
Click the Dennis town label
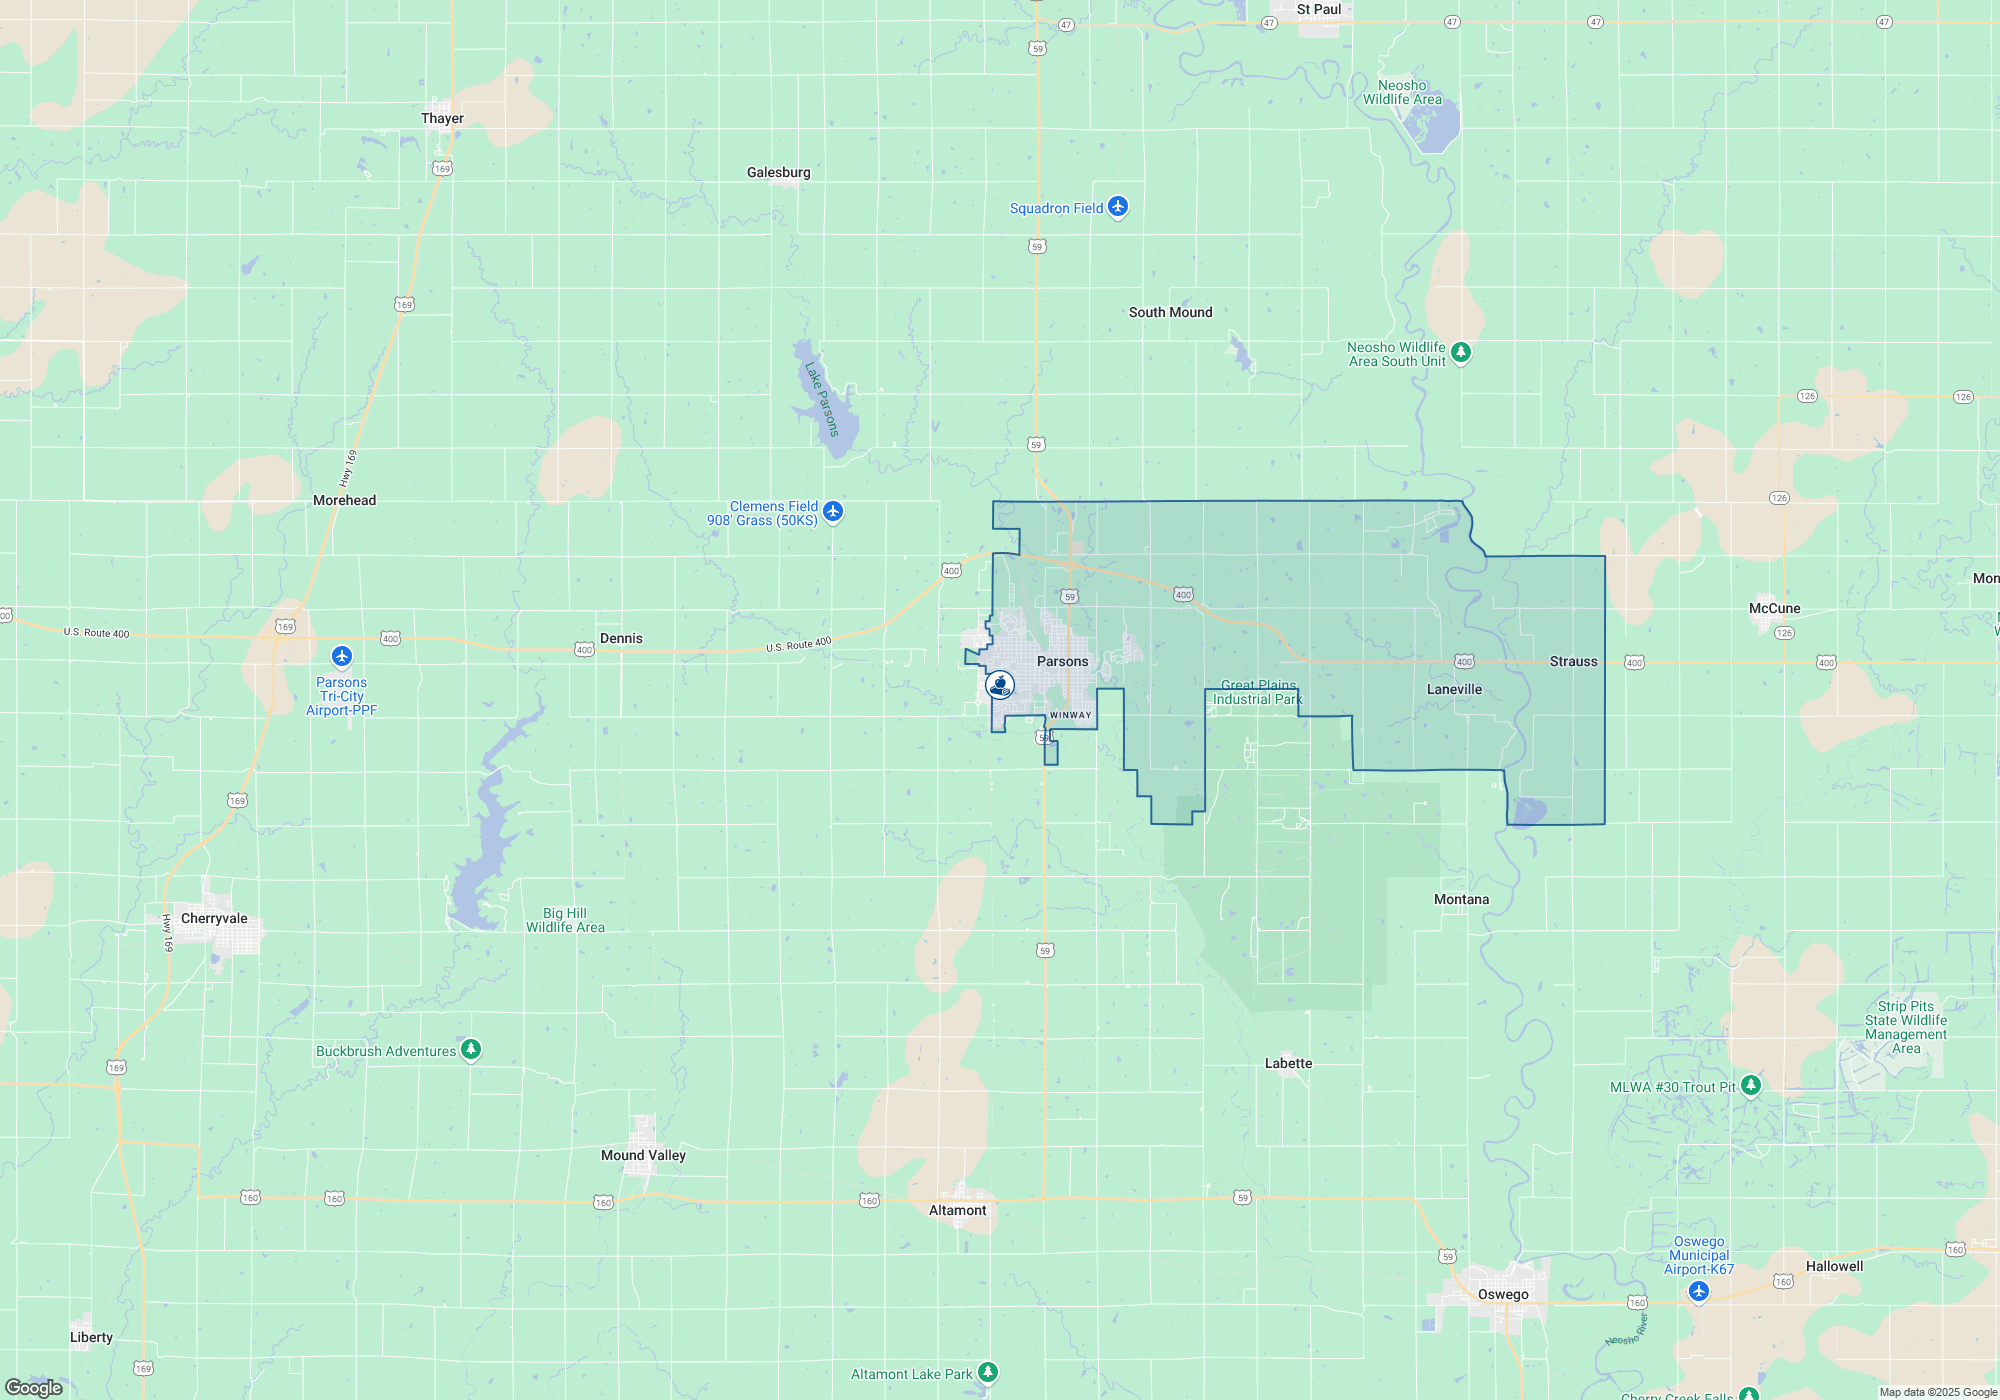point(621,638)
